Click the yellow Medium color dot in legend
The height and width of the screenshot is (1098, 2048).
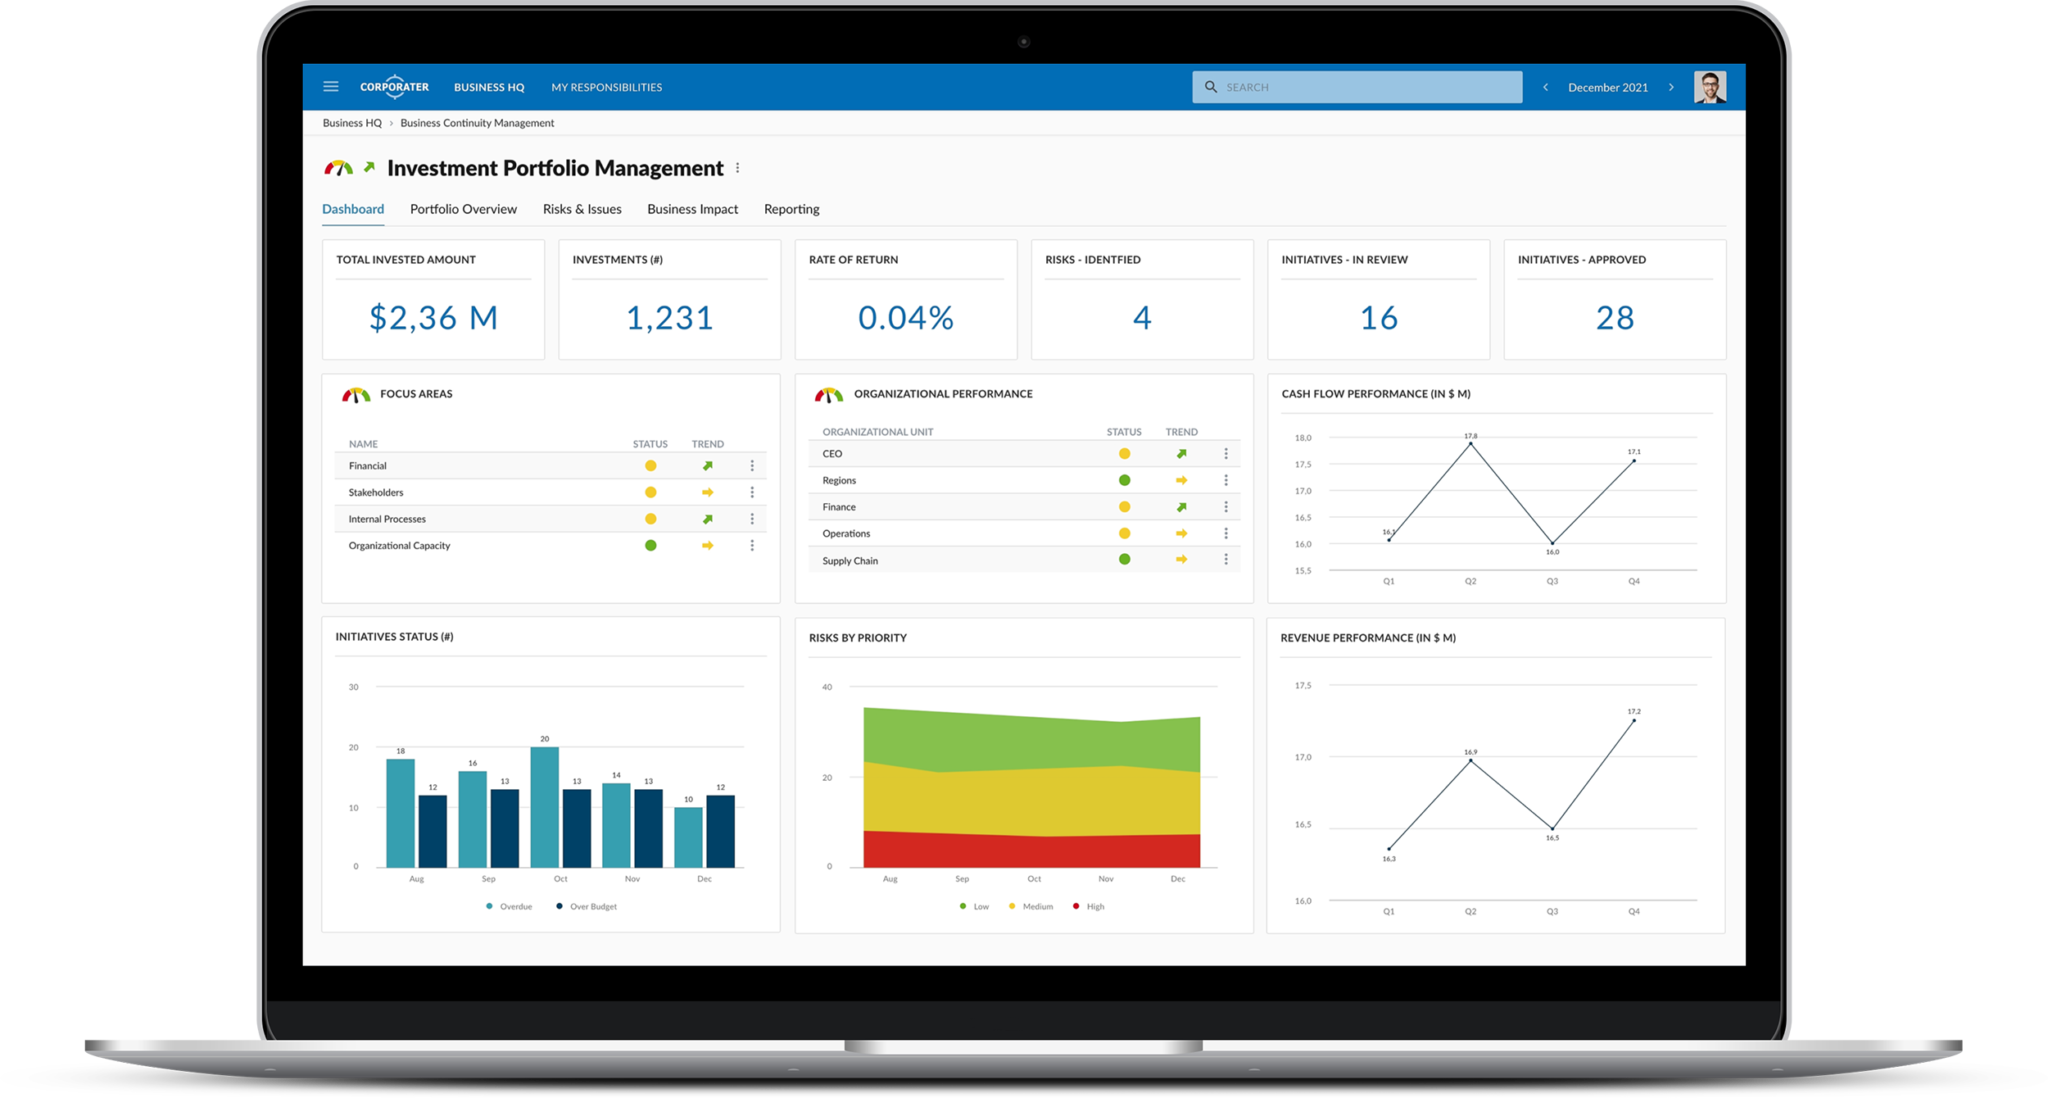pos(1011,906)
